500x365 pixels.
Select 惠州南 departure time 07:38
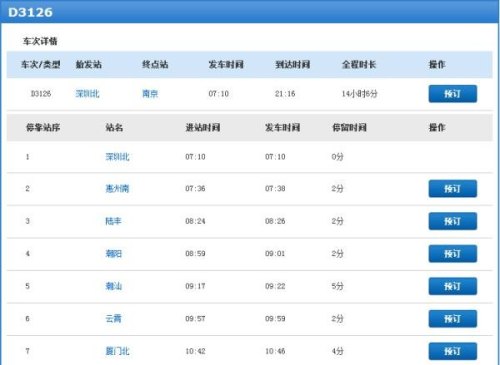[275, 189]
